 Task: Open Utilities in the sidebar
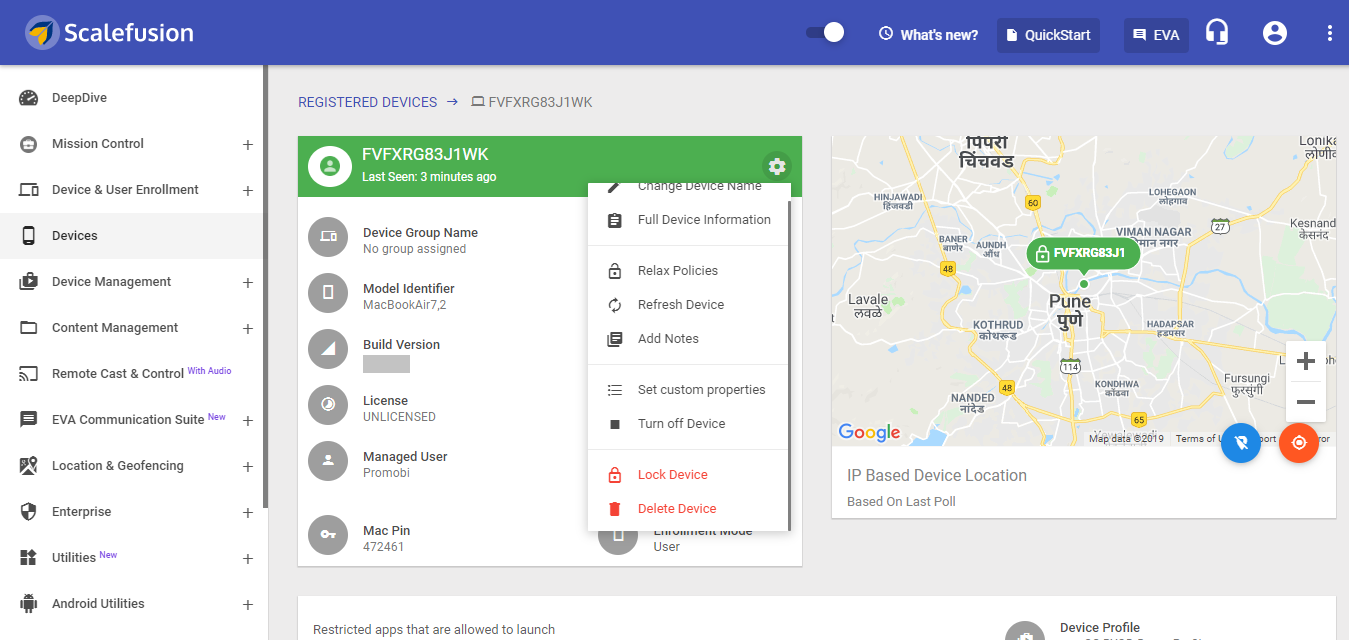(74, 558)
